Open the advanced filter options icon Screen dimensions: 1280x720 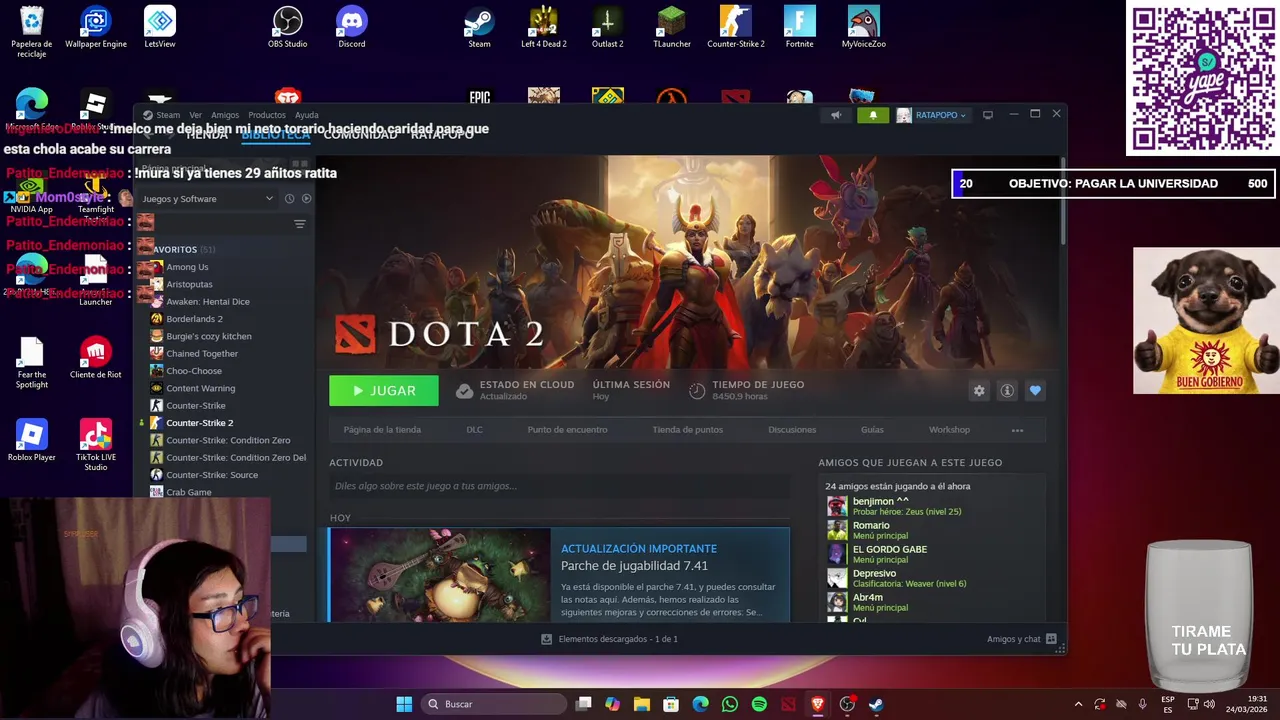(x=299, y=224)
